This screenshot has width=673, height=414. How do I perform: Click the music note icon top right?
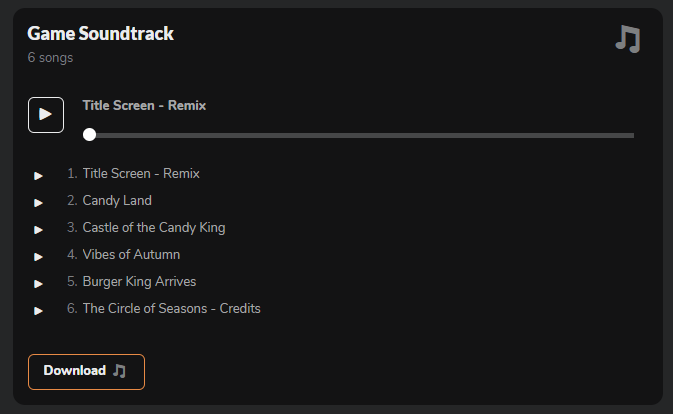(627, 39)
